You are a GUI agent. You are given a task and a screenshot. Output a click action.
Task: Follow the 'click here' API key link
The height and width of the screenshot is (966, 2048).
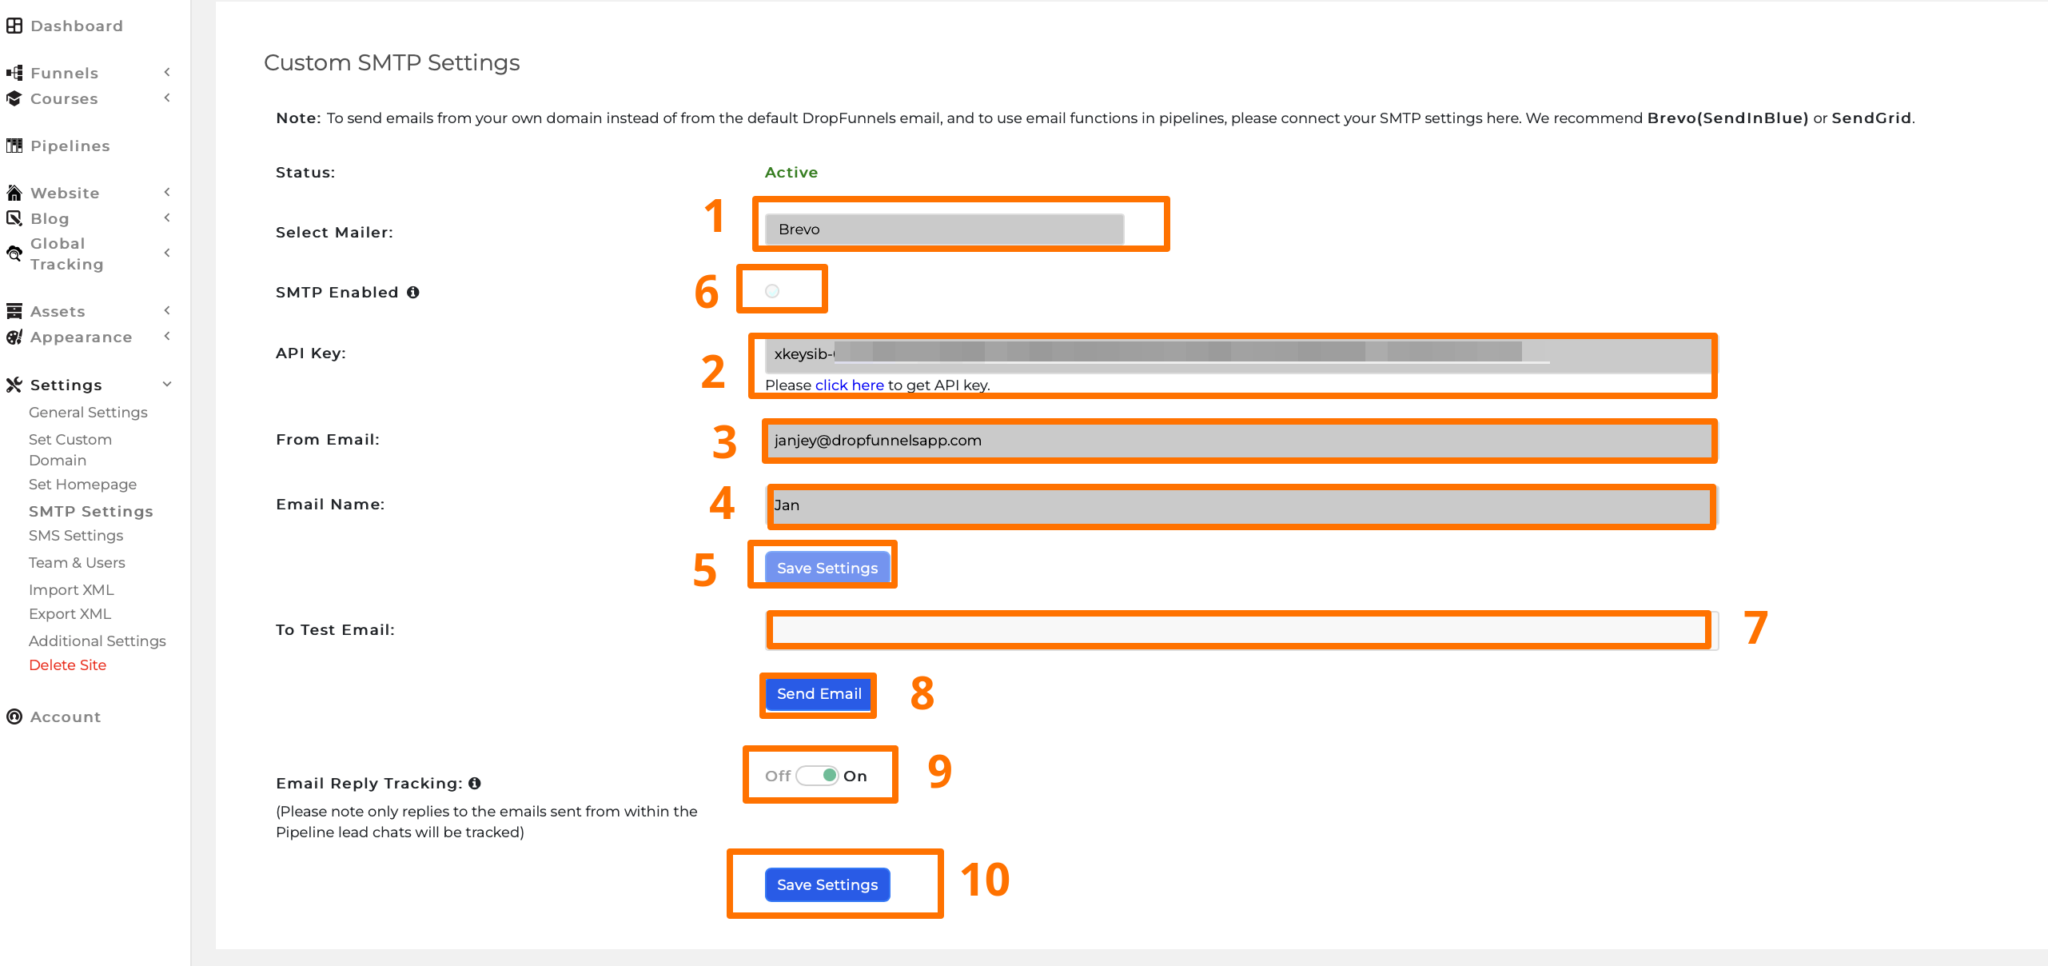pos(848,385)
